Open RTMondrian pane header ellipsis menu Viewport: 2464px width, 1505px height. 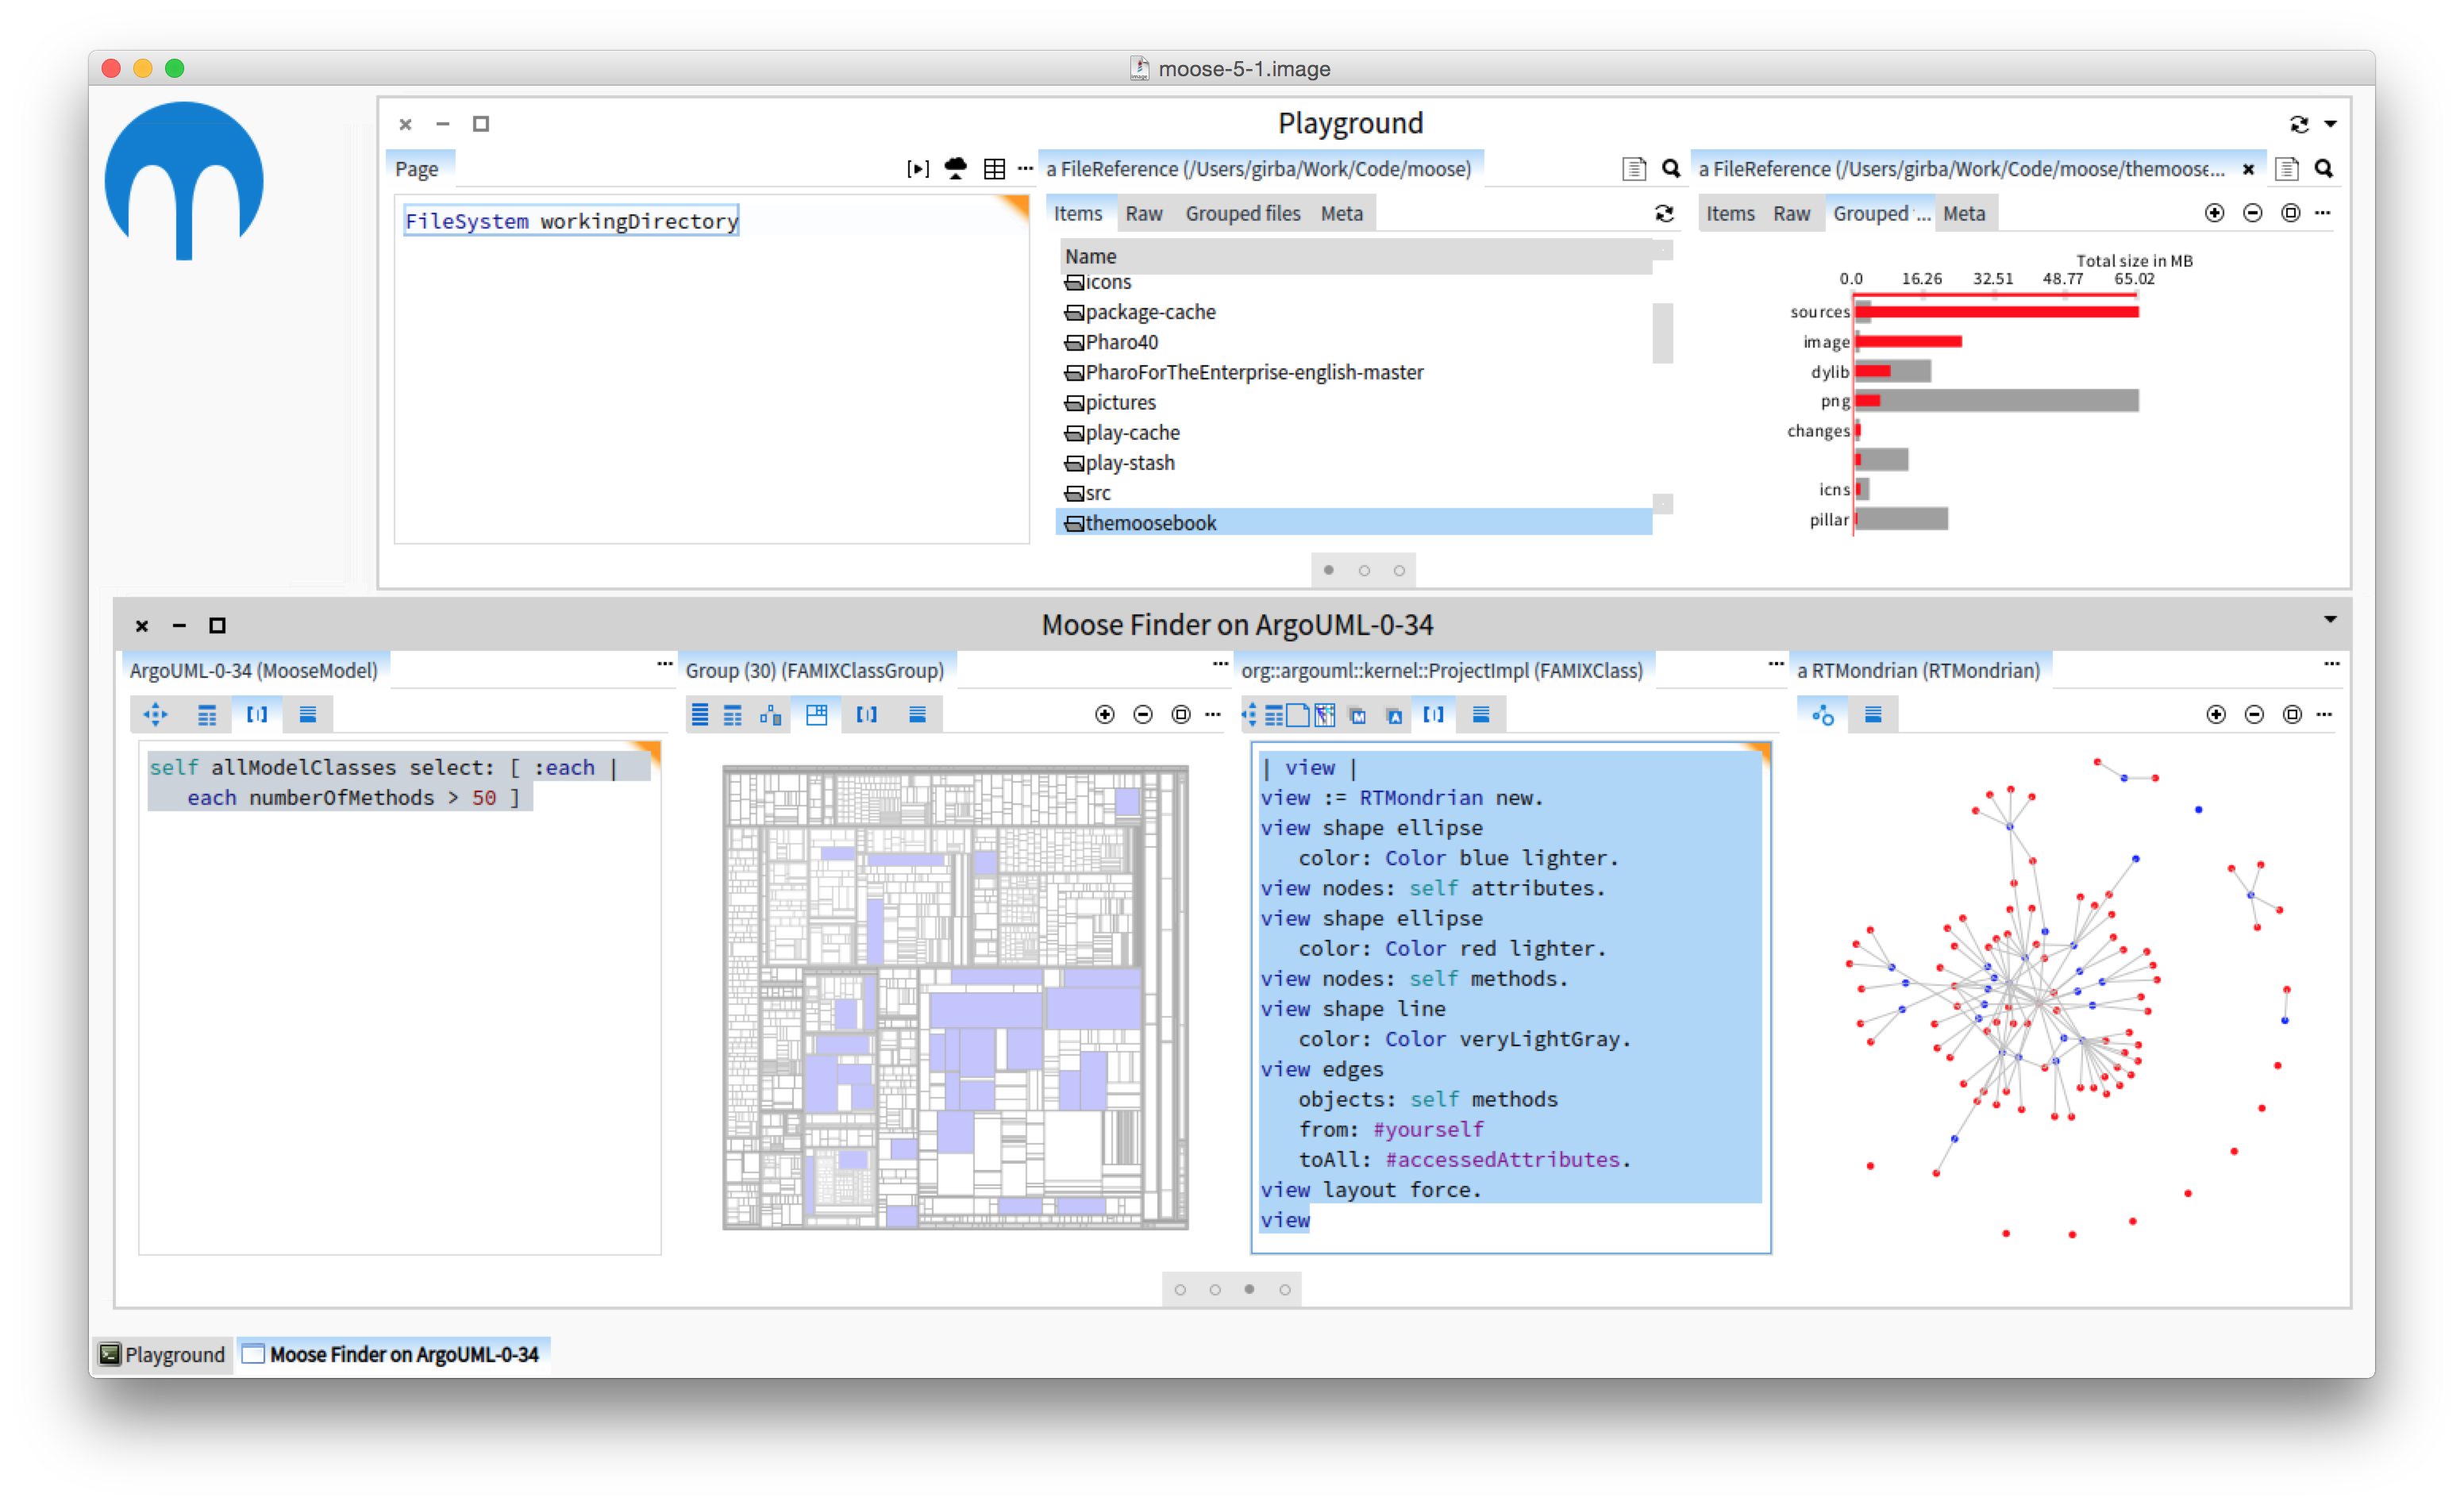tap(2331, 663)
